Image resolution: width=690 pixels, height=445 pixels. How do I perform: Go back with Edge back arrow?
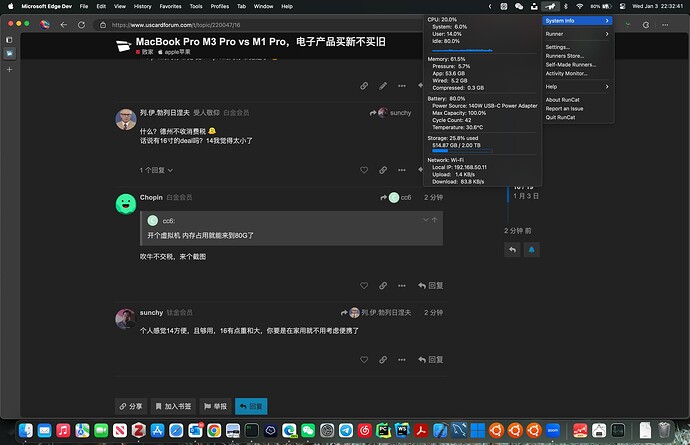[x=64, y=25]
